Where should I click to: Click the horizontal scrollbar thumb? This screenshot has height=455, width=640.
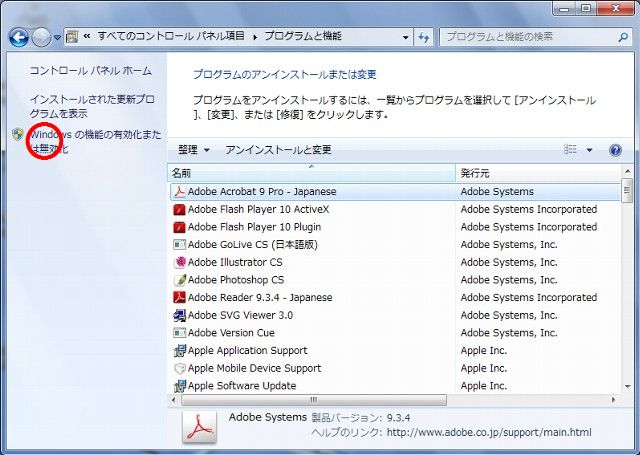coord(313,400)
